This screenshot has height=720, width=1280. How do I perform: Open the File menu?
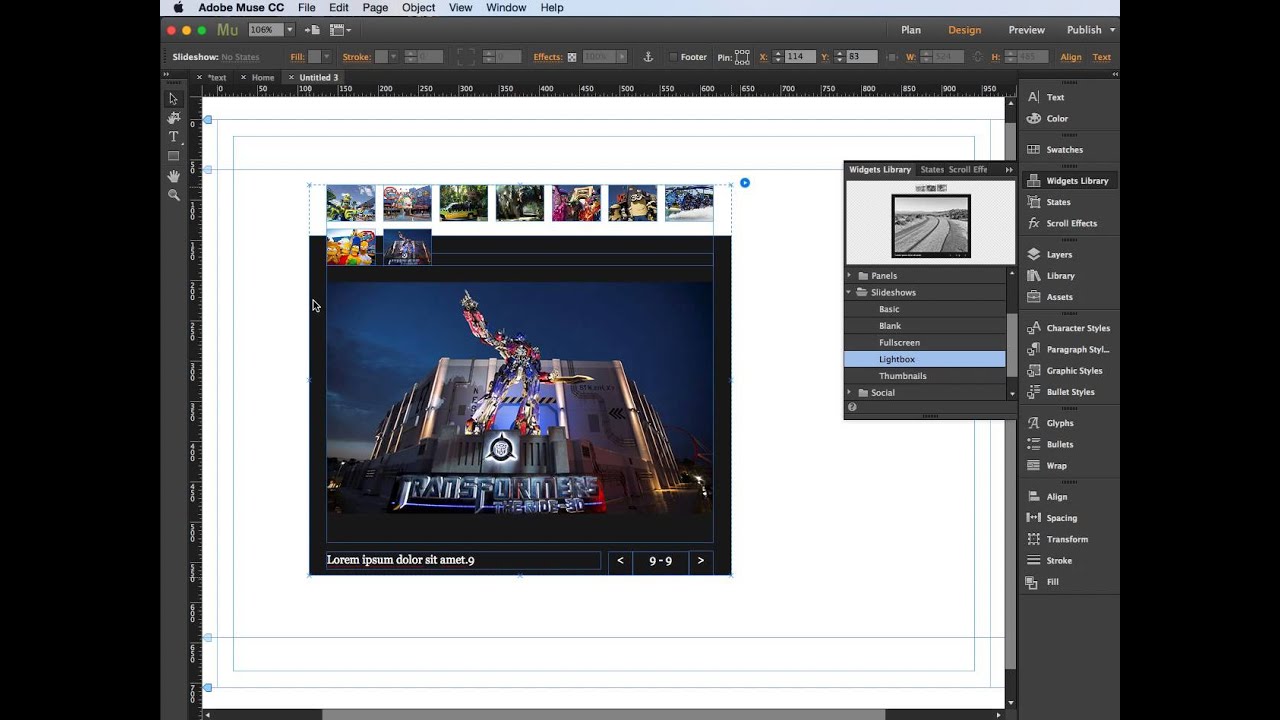coord(307,8)
